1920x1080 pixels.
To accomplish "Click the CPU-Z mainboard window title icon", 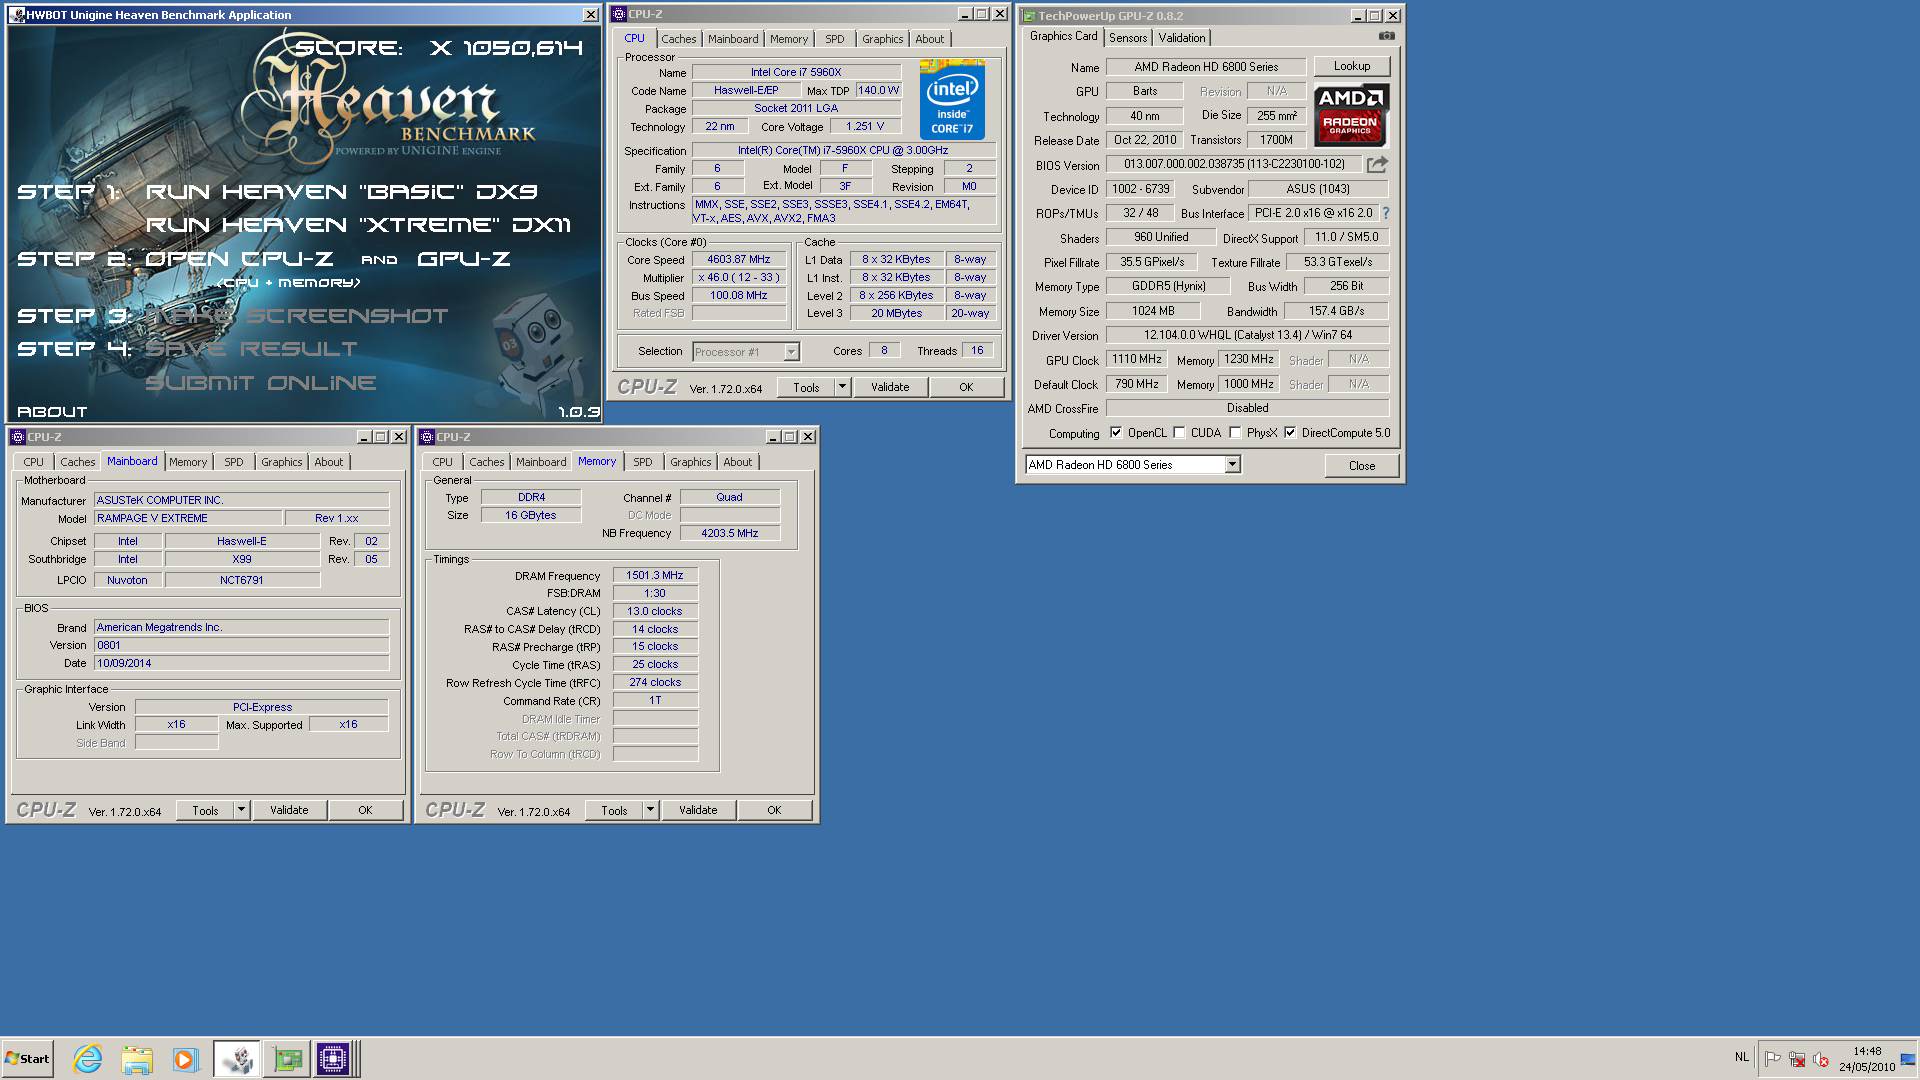I will click(x=17, y=437).
